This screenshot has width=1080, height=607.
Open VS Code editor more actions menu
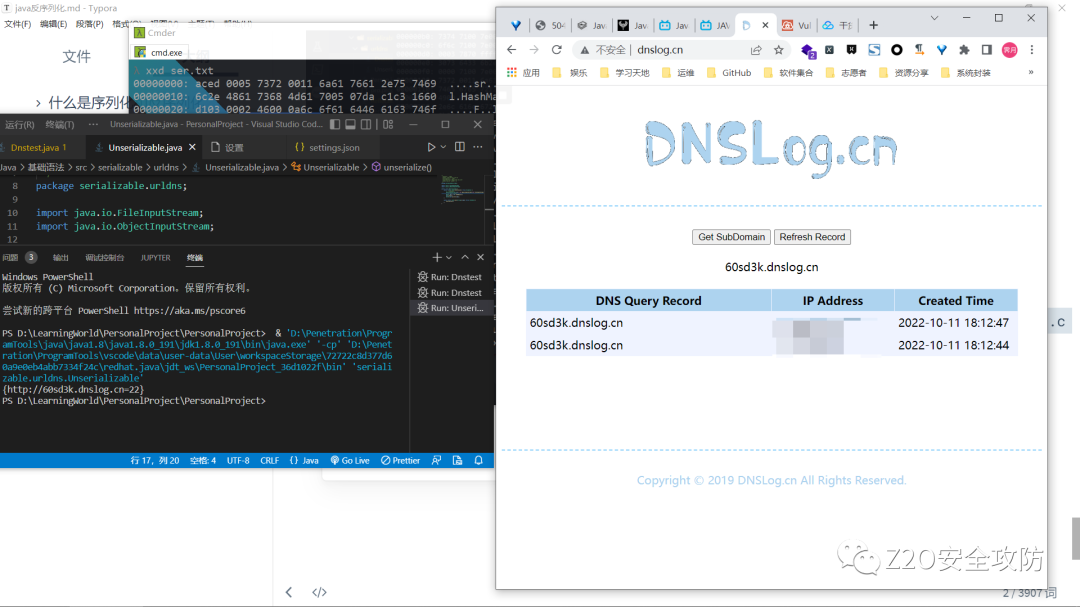click(478, 147)
